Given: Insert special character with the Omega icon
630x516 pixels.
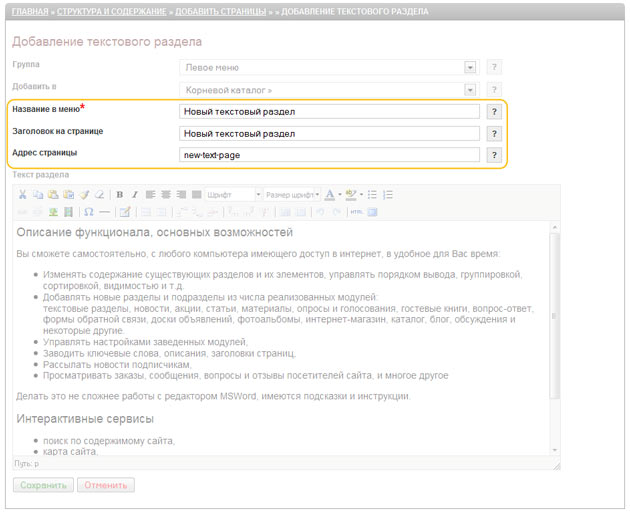Looking at the screenshot, I should (88, 212).
